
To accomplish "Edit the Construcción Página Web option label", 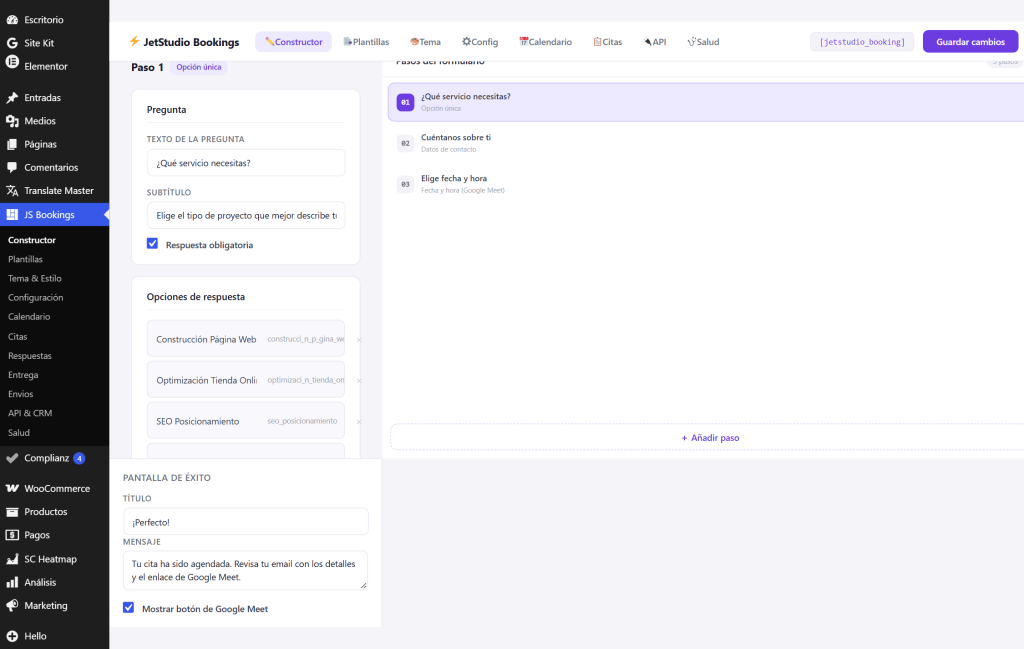I will (x=206, y=340).
